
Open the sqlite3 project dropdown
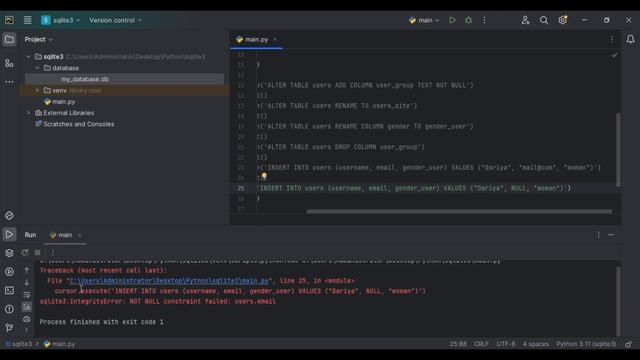coord(61,20)
